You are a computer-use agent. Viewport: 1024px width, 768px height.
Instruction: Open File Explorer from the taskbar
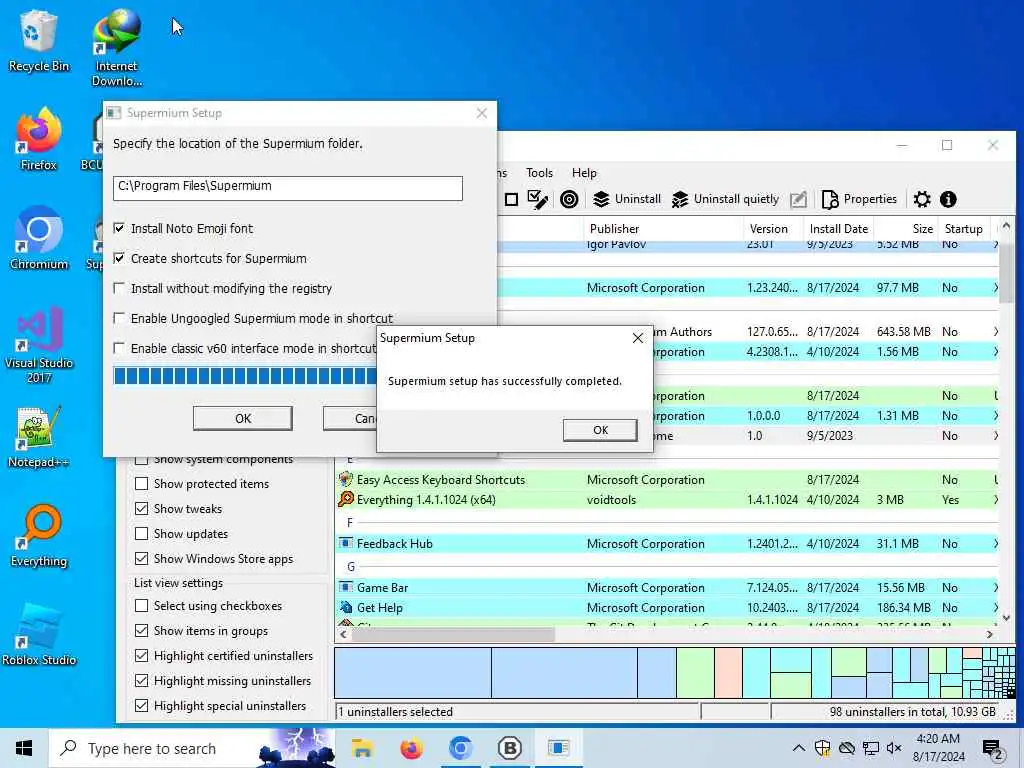coord(361,748)
